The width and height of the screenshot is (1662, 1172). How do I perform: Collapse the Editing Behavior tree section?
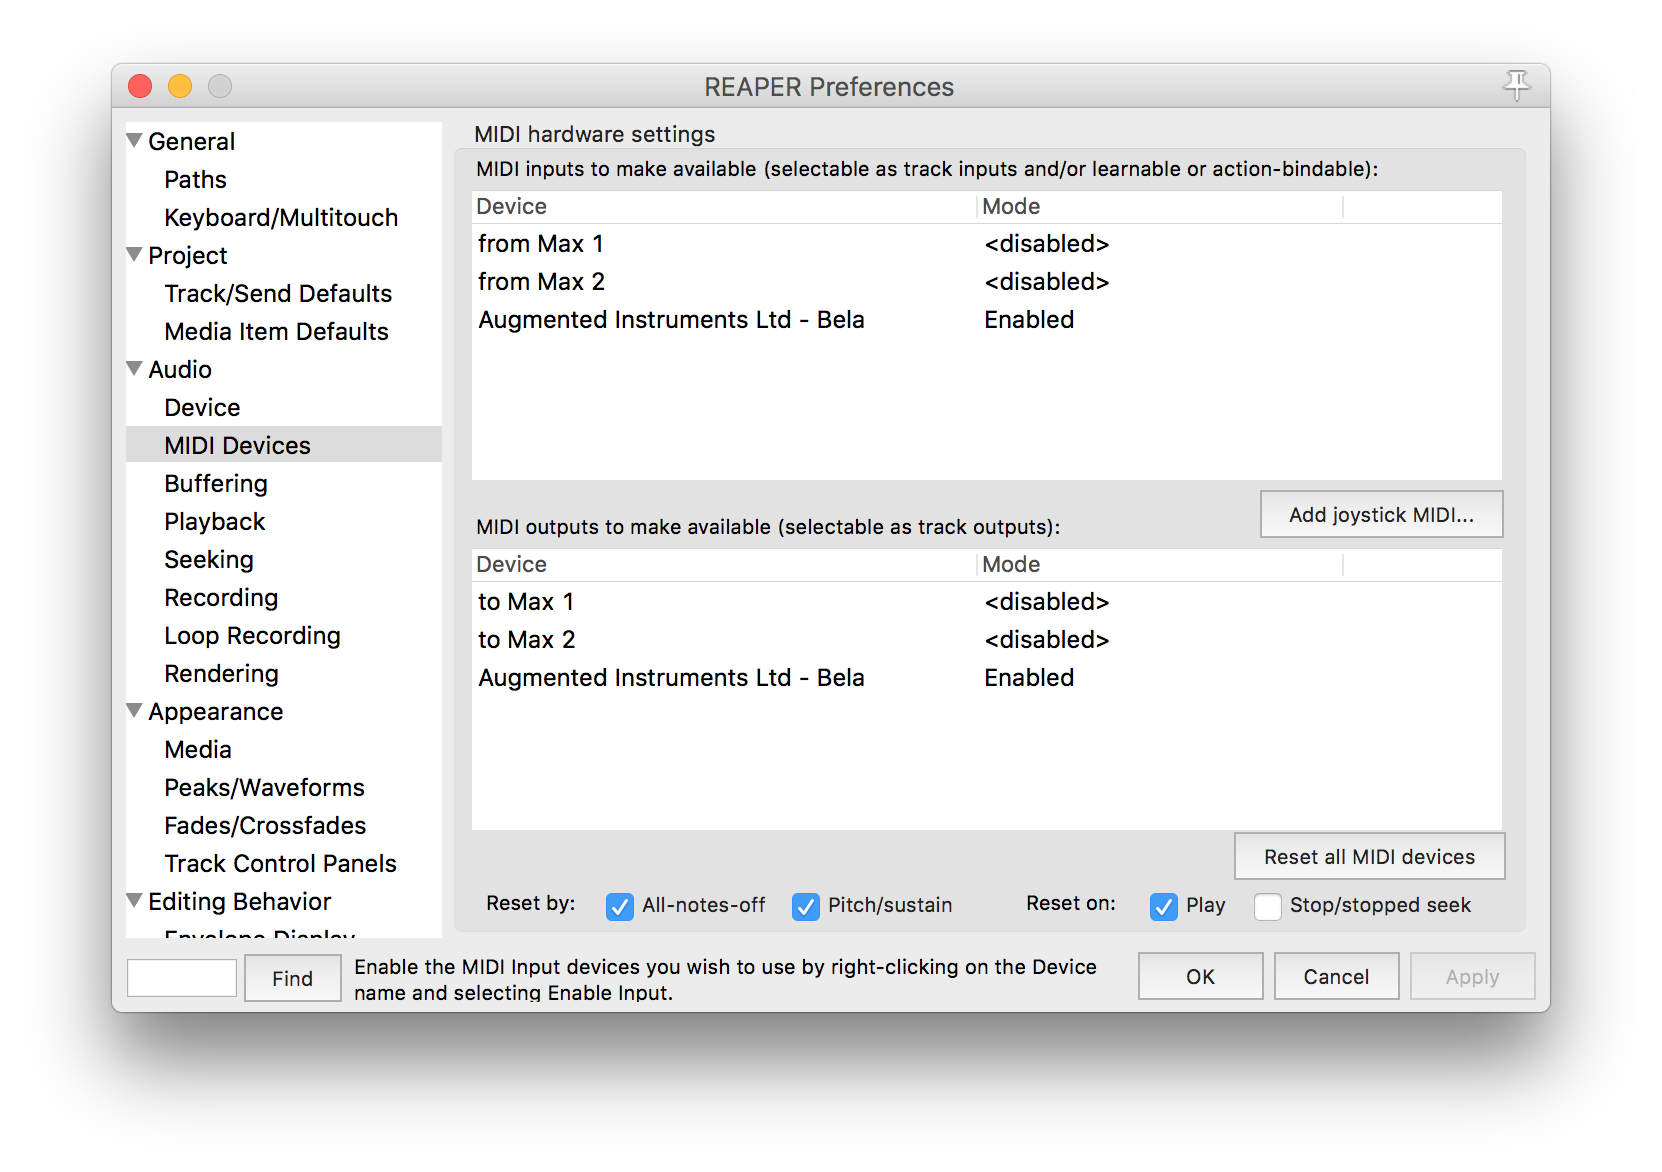click(x=135, y=901)
